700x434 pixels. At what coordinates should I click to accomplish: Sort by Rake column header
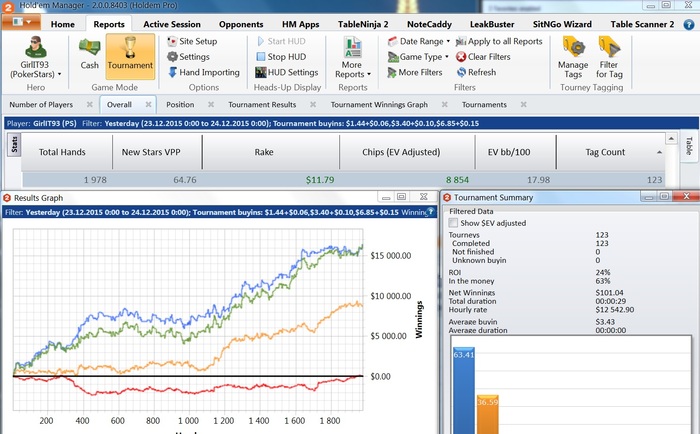pyautogui.click(x=271, y=152)
